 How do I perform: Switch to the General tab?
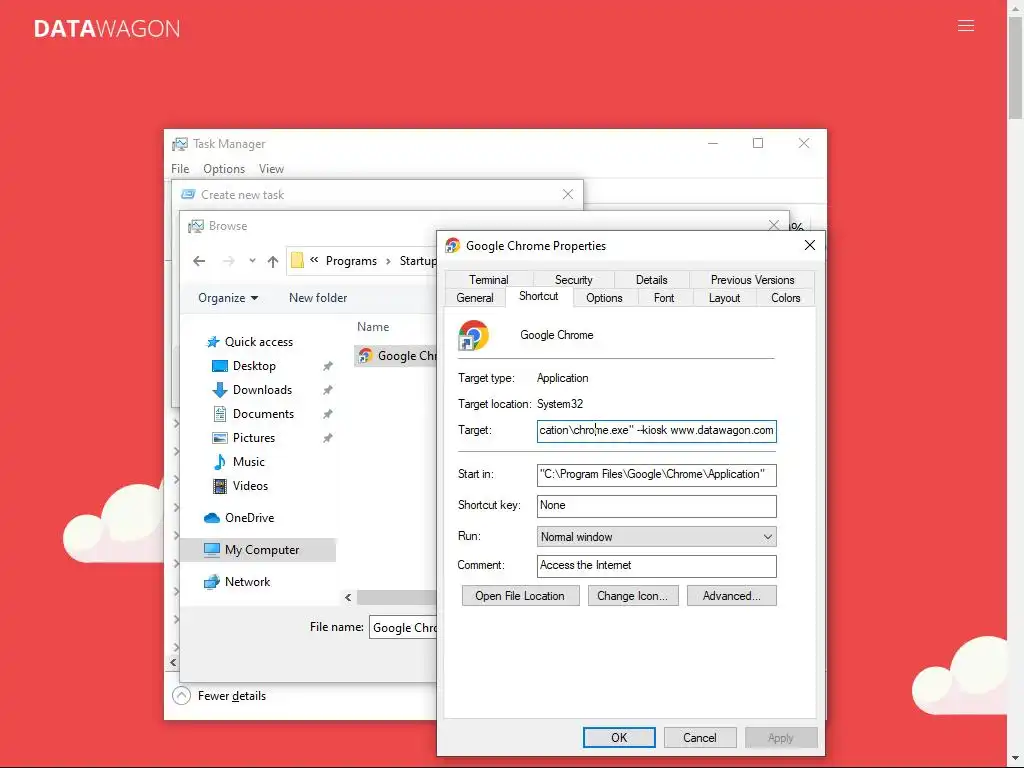pos(475,298)
